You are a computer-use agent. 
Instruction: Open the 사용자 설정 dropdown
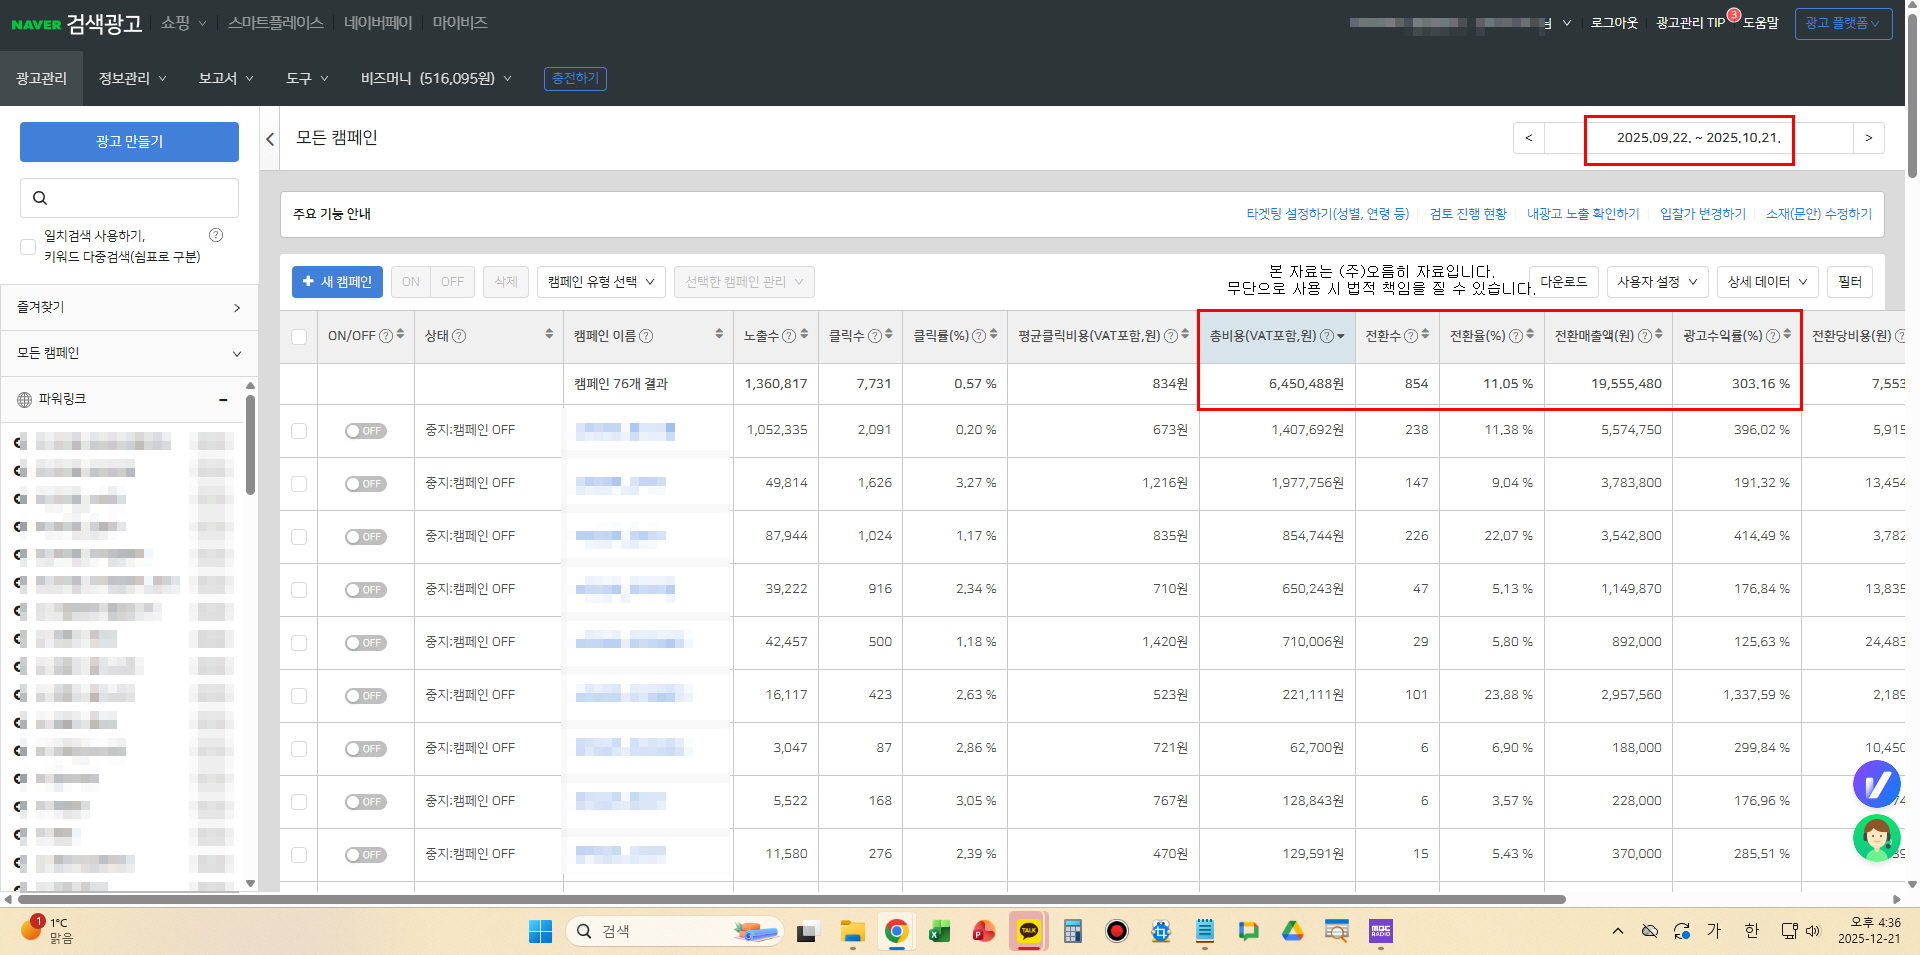point(1657,282)
